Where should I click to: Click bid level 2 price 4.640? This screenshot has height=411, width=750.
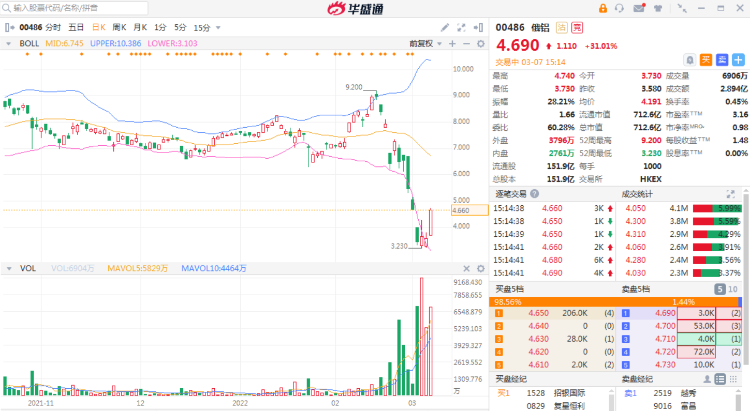pyautogui.click(x=538, y=326)
